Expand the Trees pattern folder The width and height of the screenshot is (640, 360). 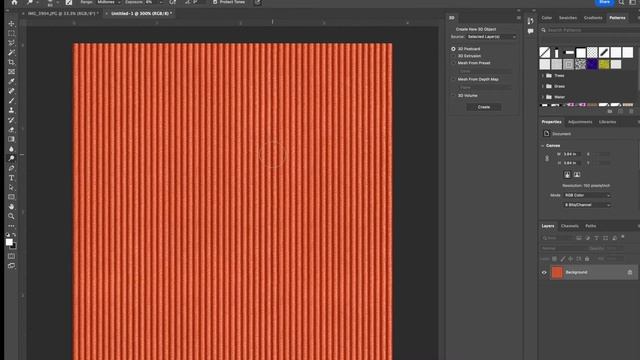[543, 76]
